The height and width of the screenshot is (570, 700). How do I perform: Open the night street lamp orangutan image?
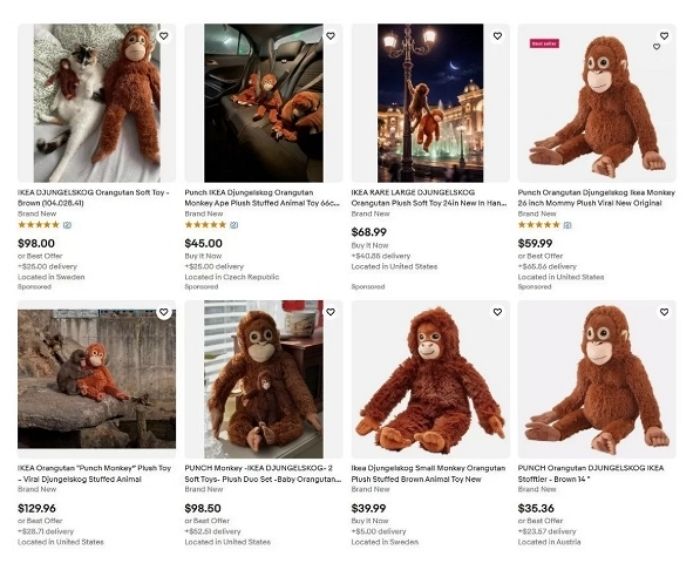click(x=430, y=103)
